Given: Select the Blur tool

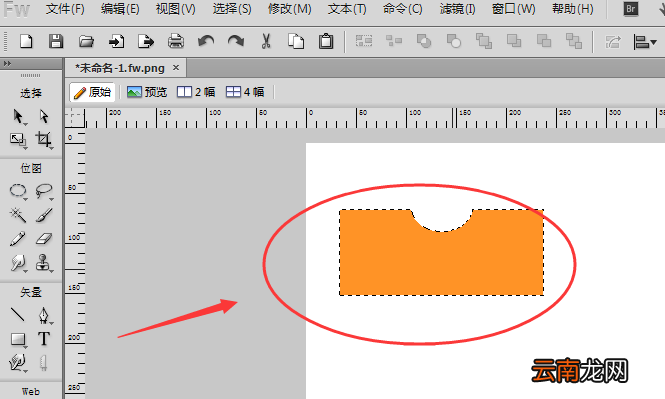Looking at the screenshot, I should coord(18,263).
